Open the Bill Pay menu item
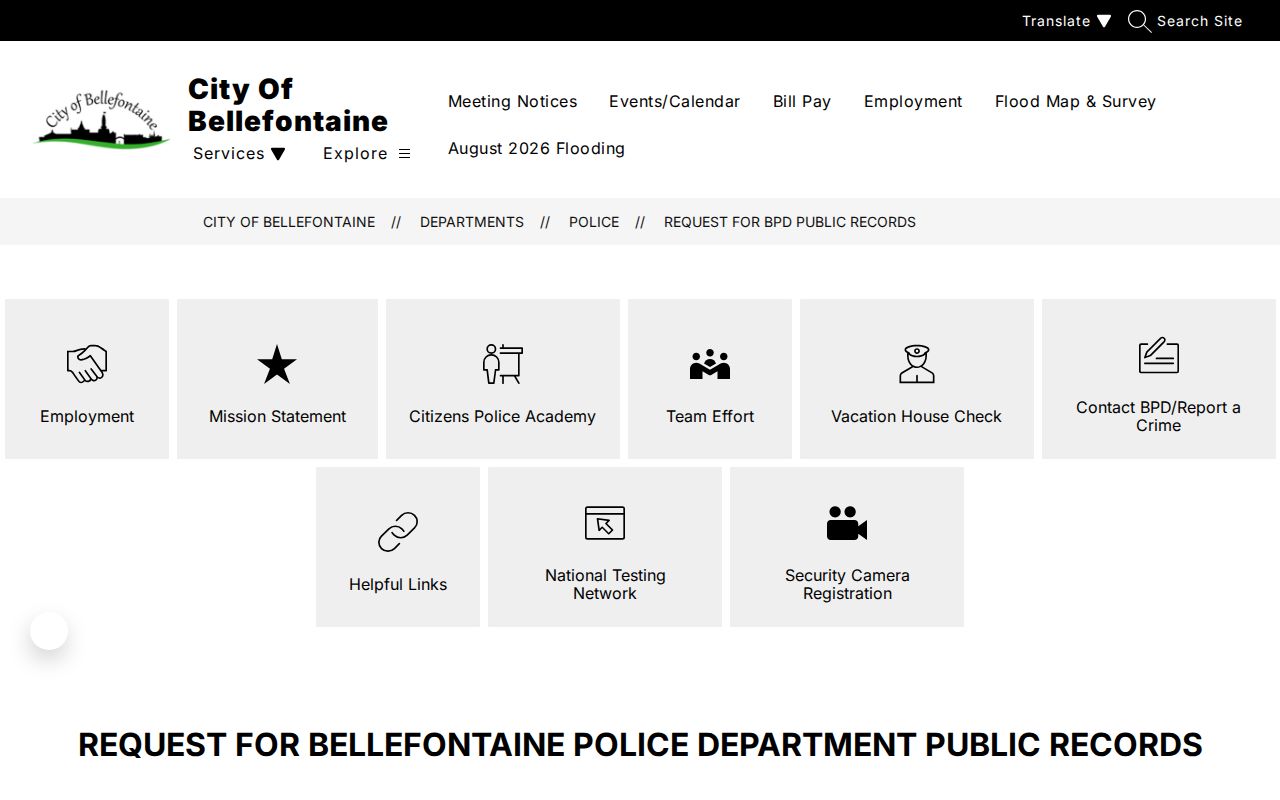The image size is (1280, 800). [x=802, y=101]
